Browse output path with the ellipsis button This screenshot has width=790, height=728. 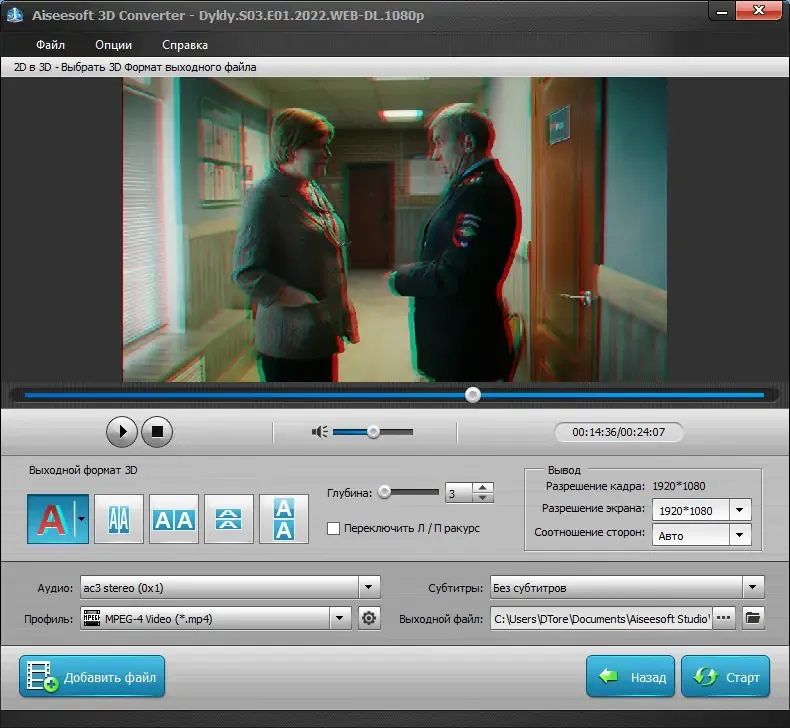(724, 618)
